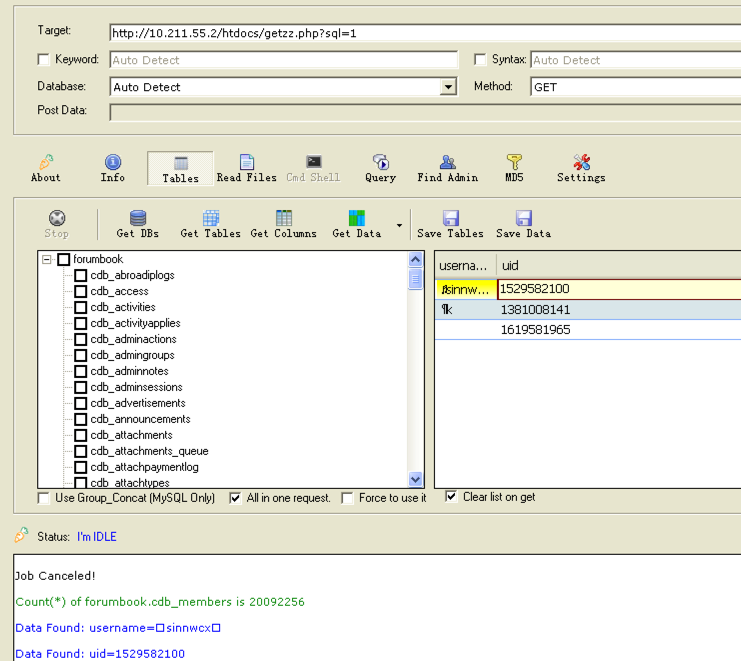
Task: Select cdb_activities in the tree
Action: [x=123, y=307]
